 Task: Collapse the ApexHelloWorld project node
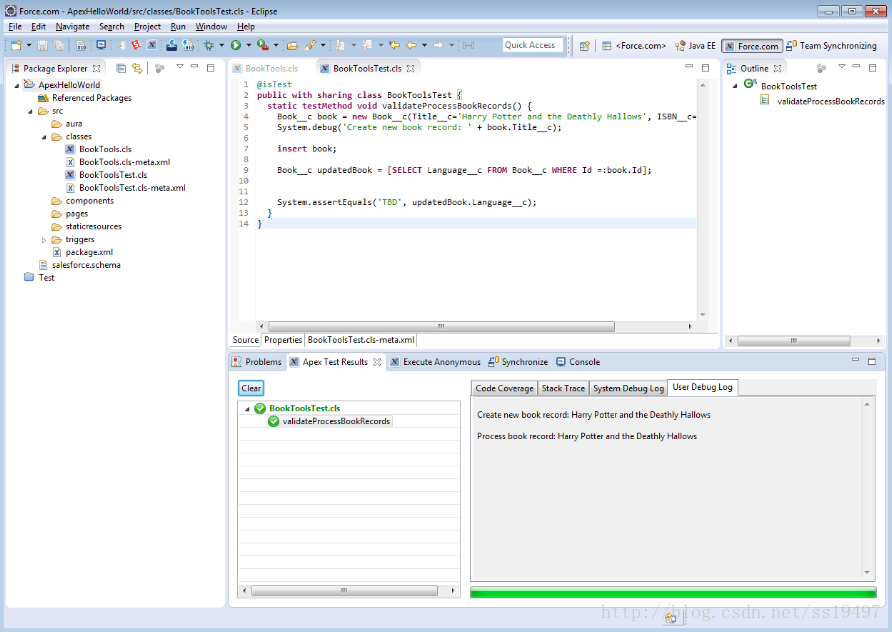17,85
